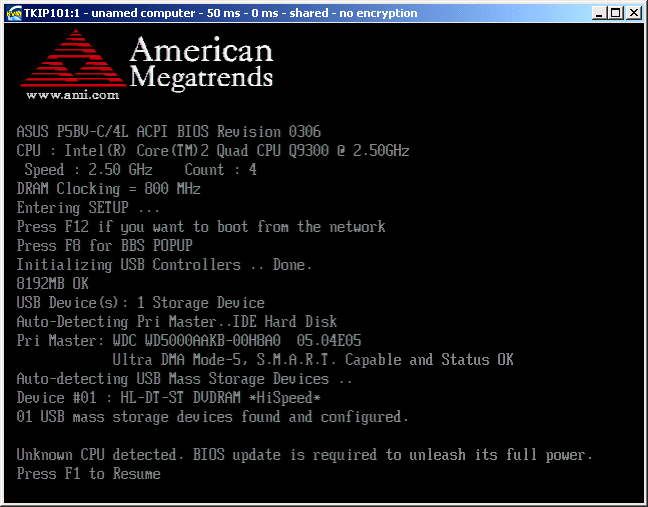Click the KVM icon in the title bar
Image resolution: width=648 pixels, height=507 pixels.
pos(14,13)
